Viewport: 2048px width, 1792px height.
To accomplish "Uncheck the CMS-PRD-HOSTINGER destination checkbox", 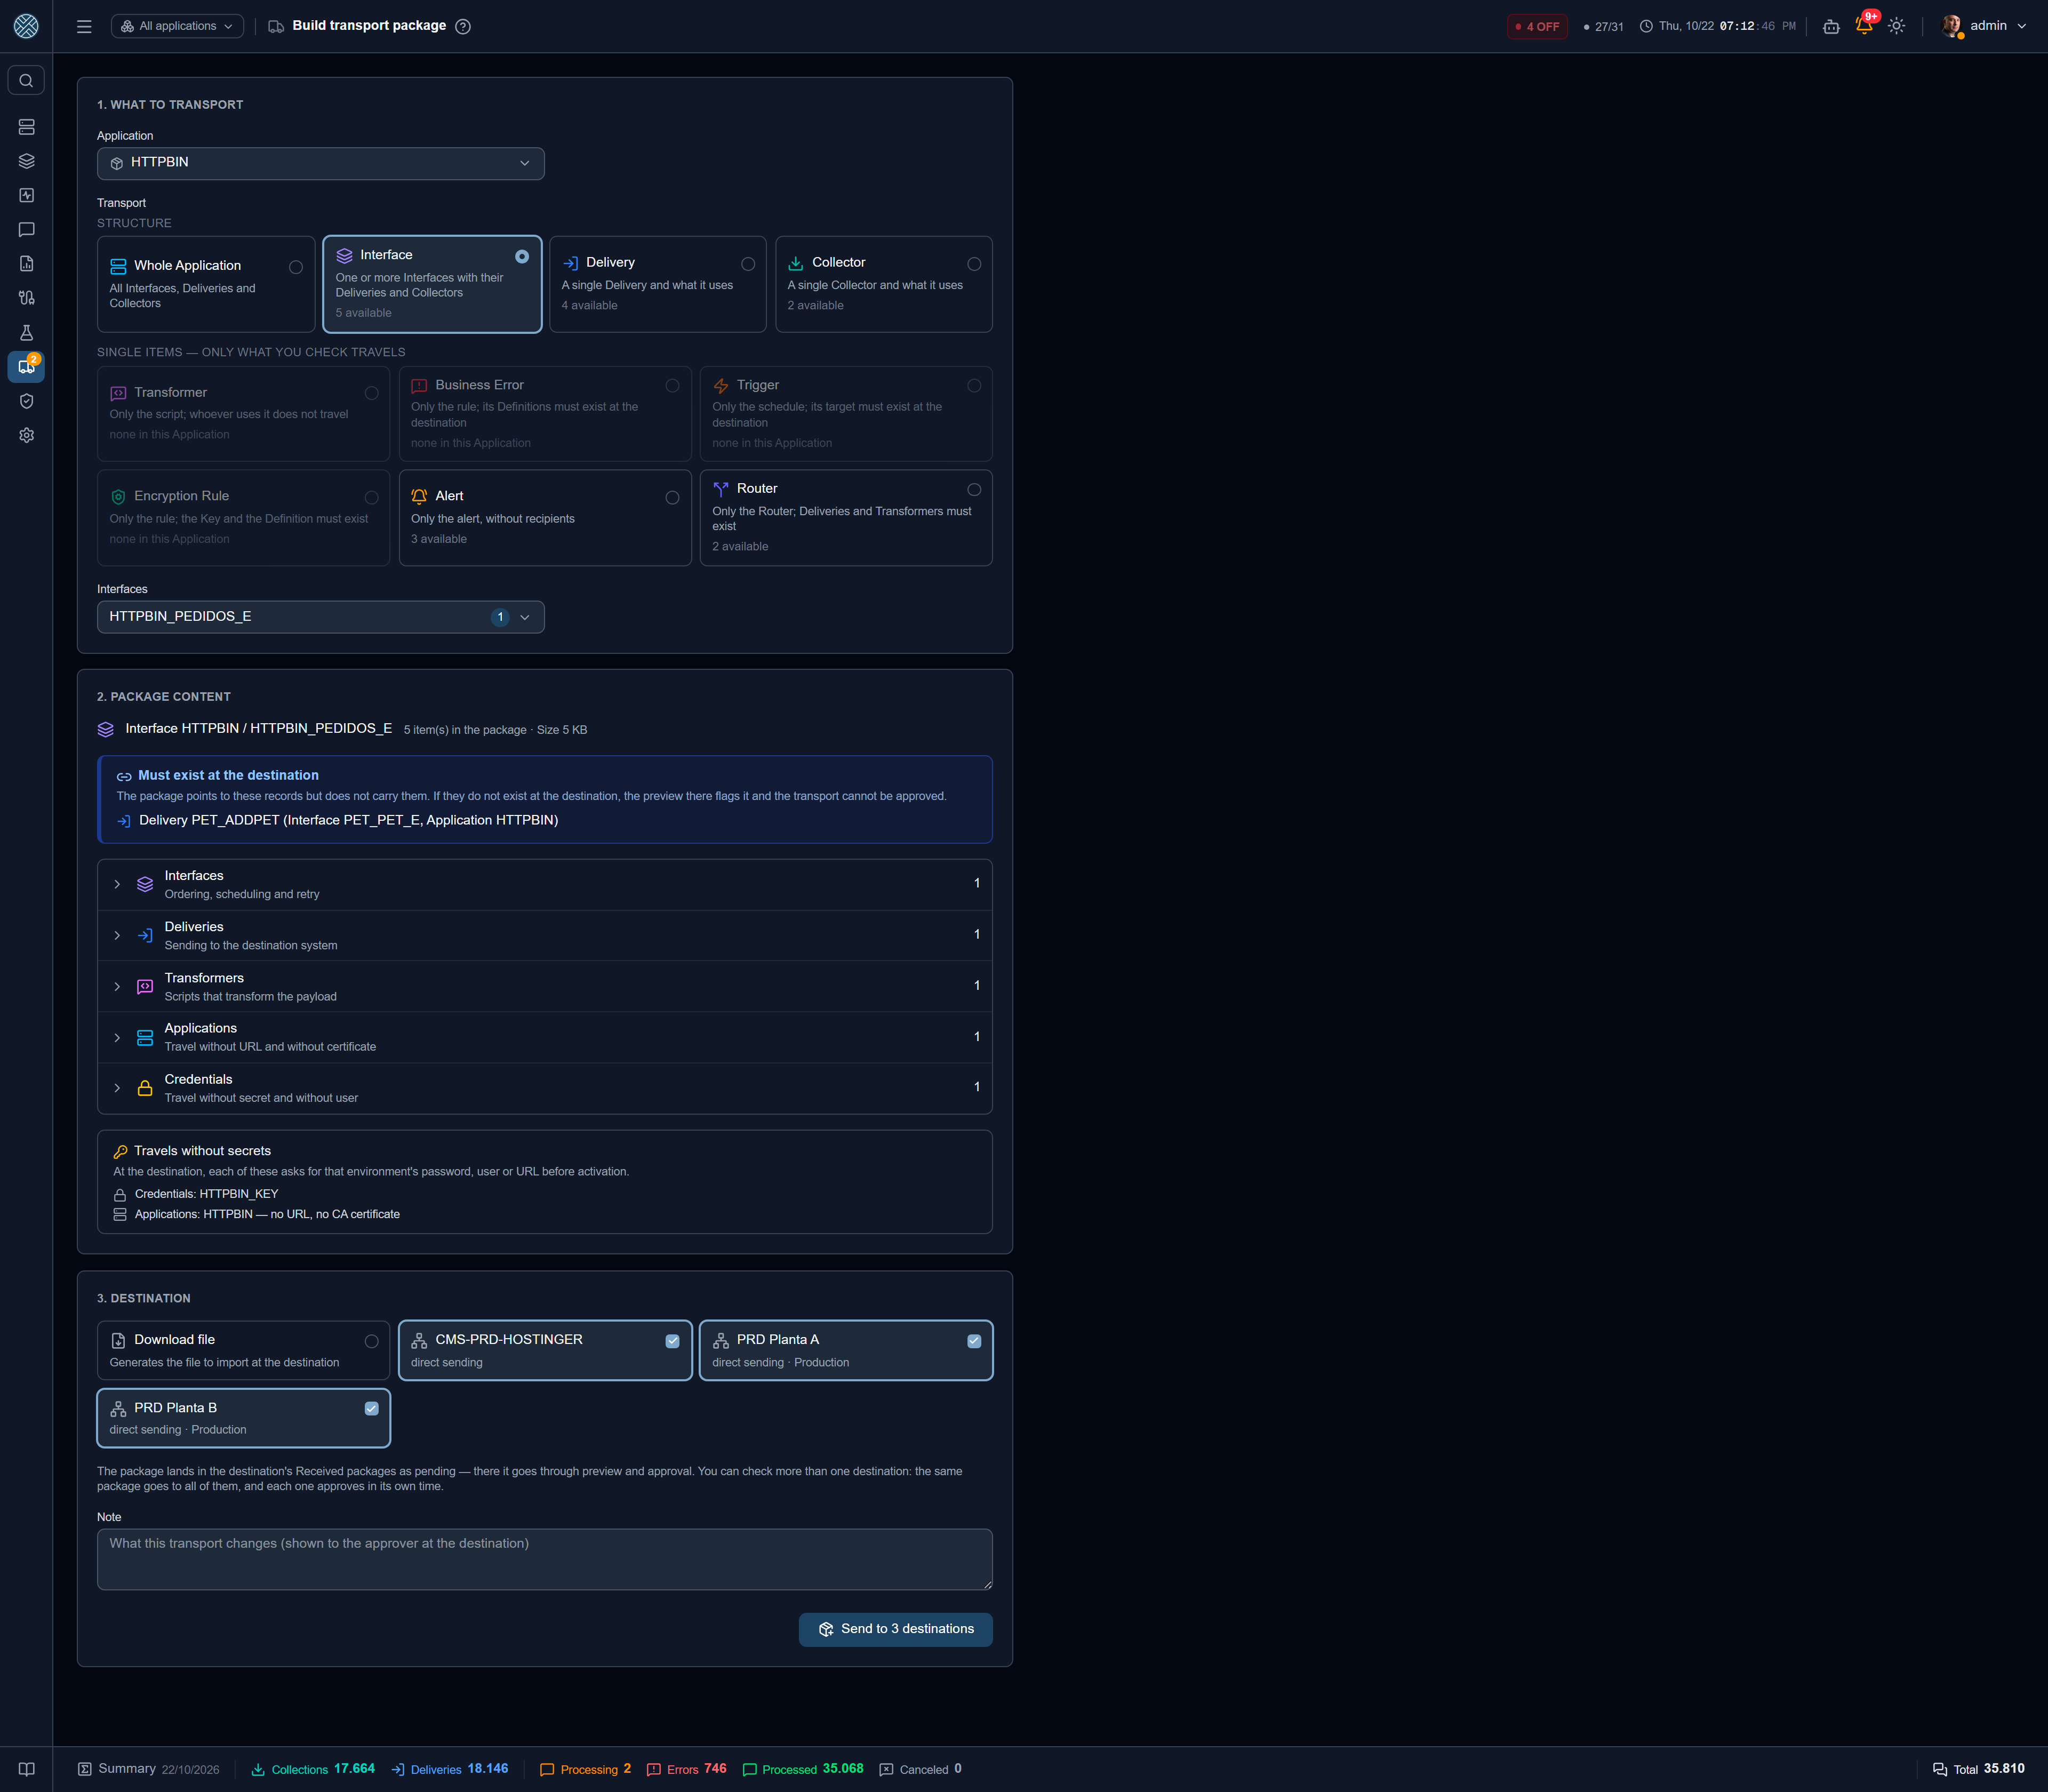I will 672,1341.
